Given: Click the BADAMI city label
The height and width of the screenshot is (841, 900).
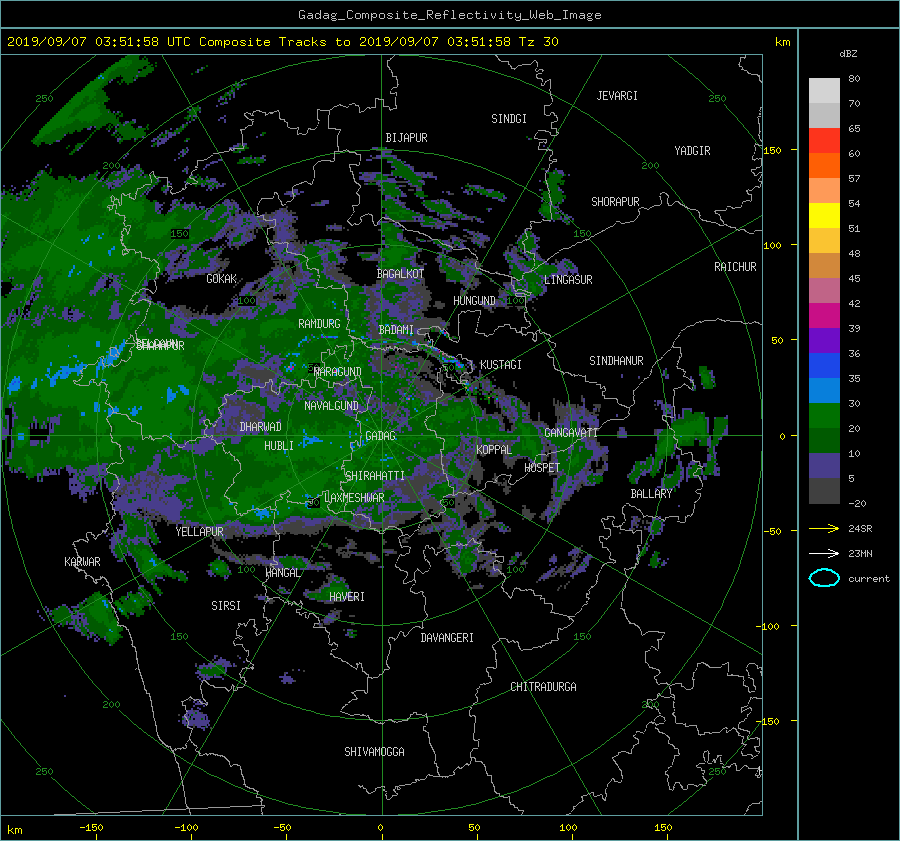Looking at the screenshot, I should tap(396, 330).
